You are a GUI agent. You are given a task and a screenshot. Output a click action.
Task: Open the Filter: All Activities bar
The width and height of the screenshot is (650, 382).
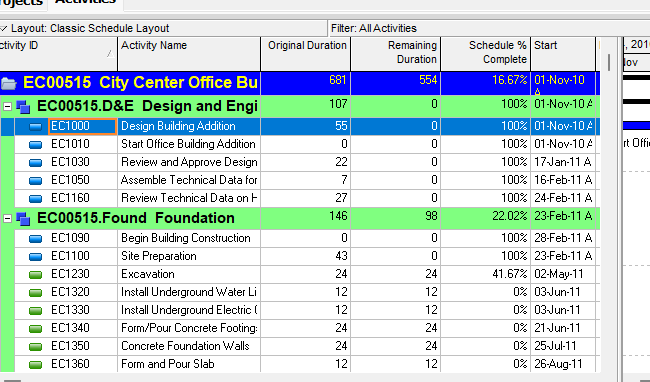point(489,28)
